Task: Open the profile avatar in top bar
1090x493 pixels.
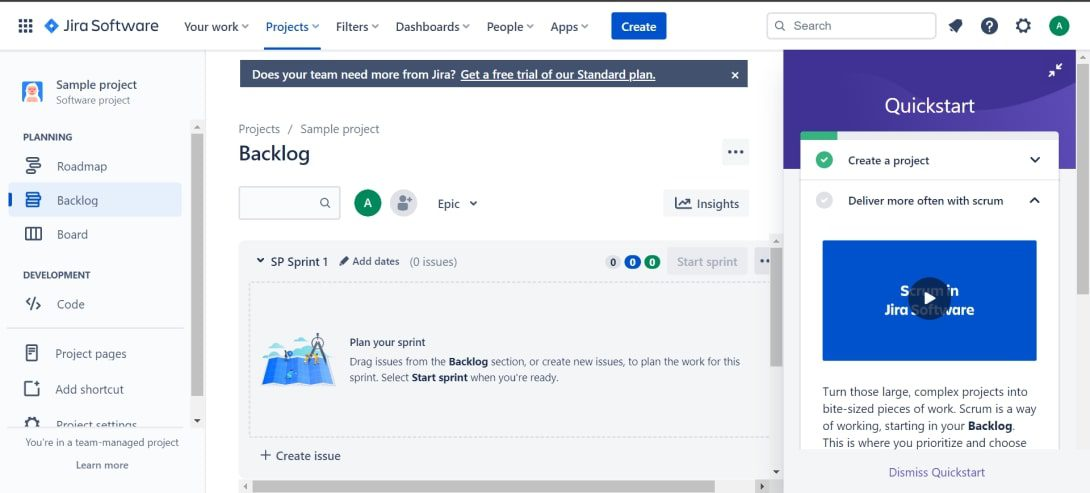Action: click(x=1059, y=26)
